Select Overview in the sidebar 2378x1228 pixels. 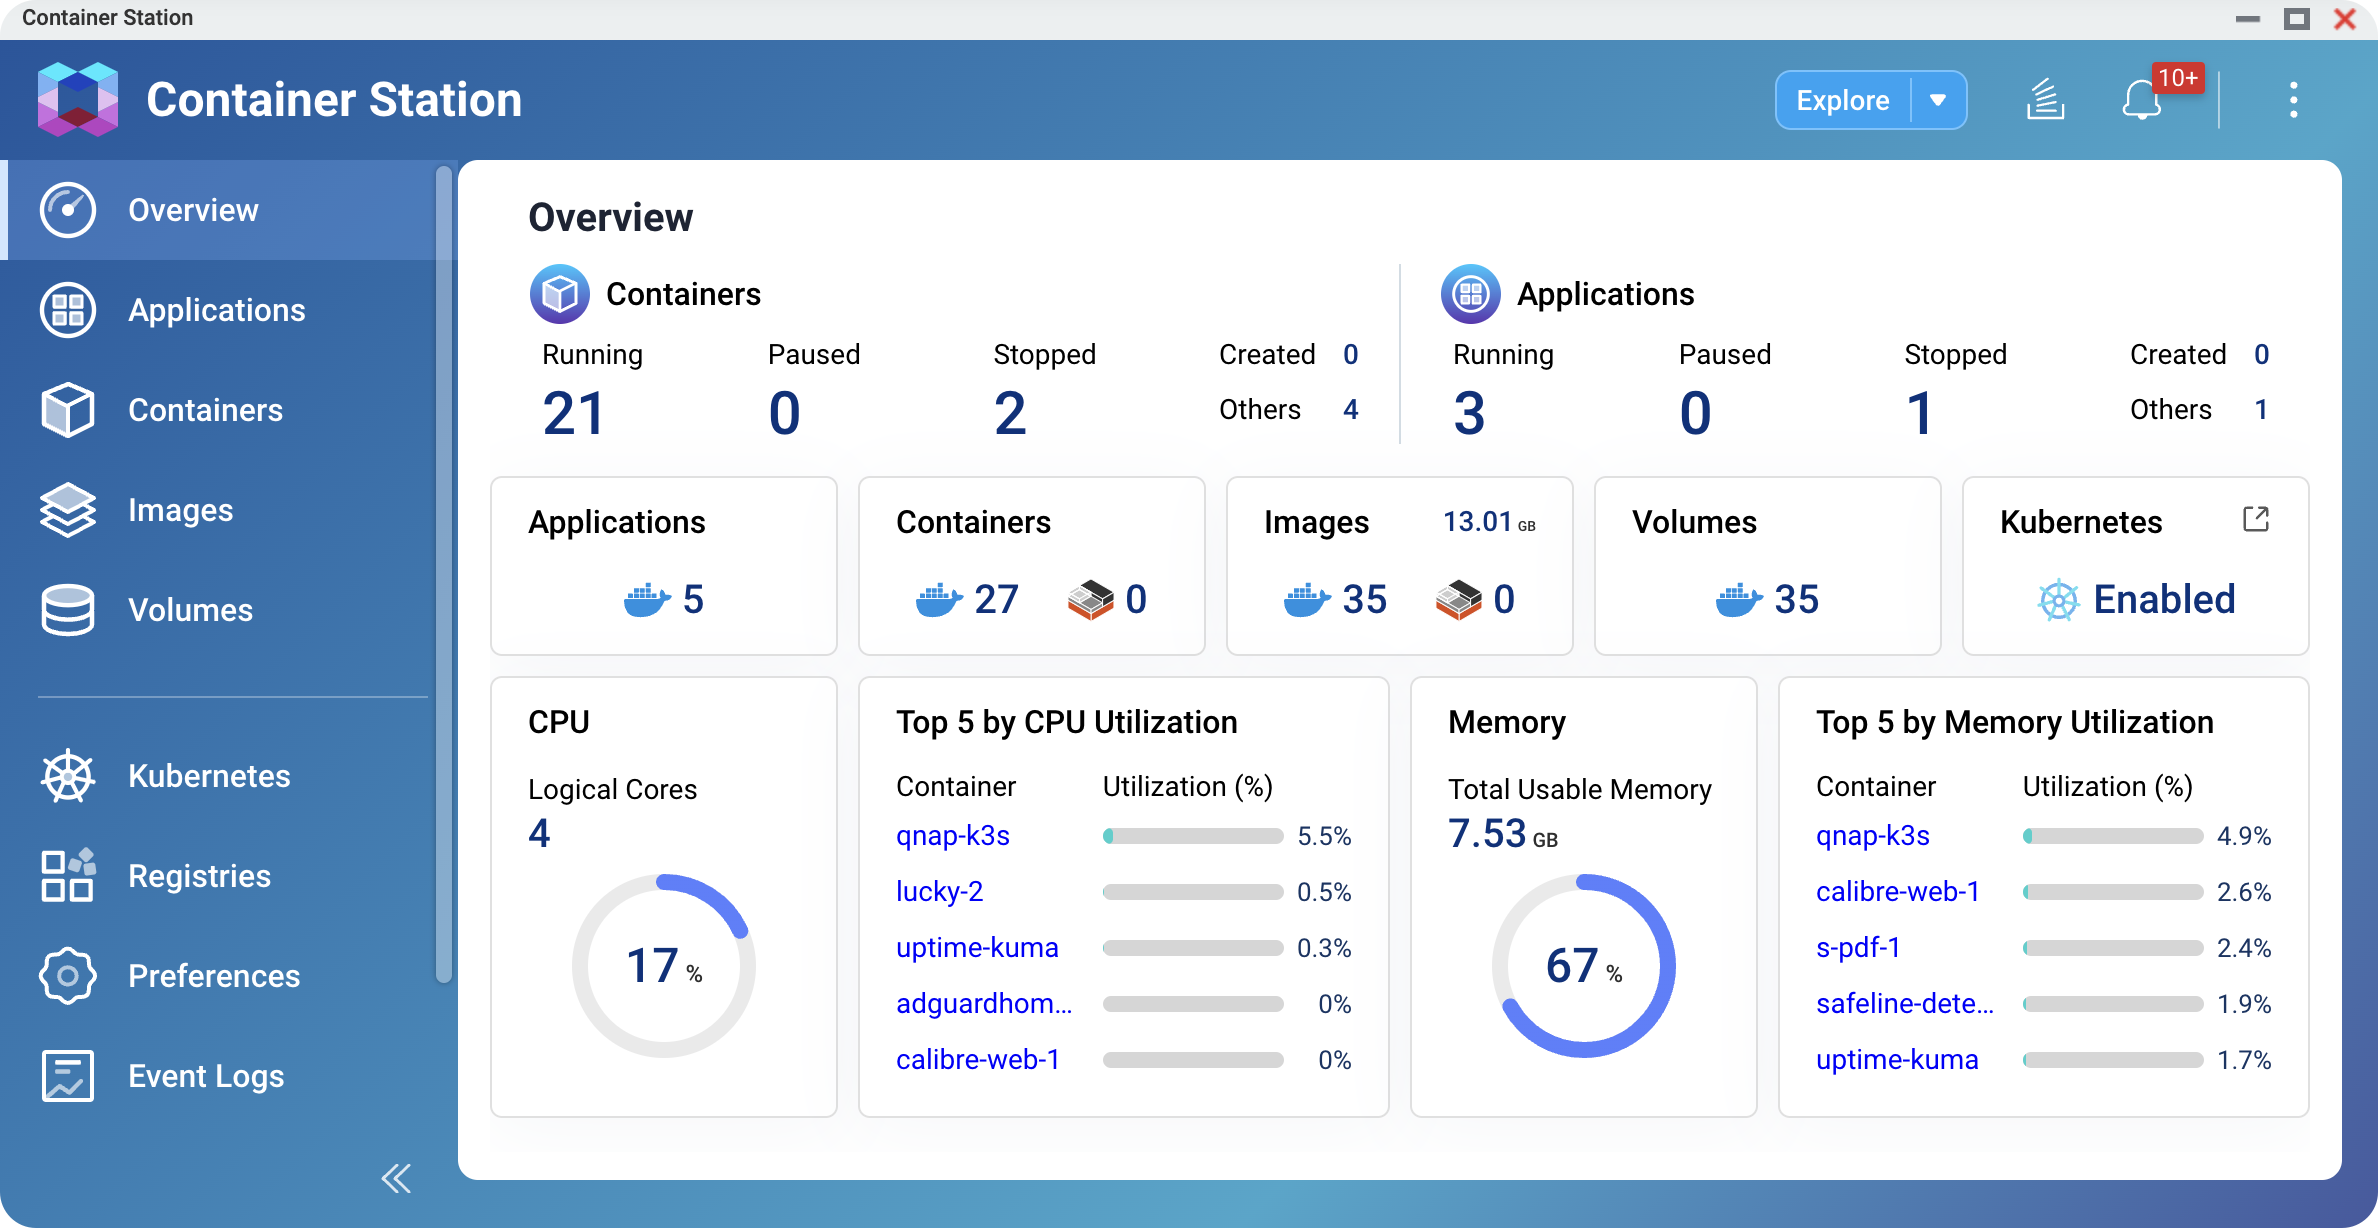coord(220,210)
